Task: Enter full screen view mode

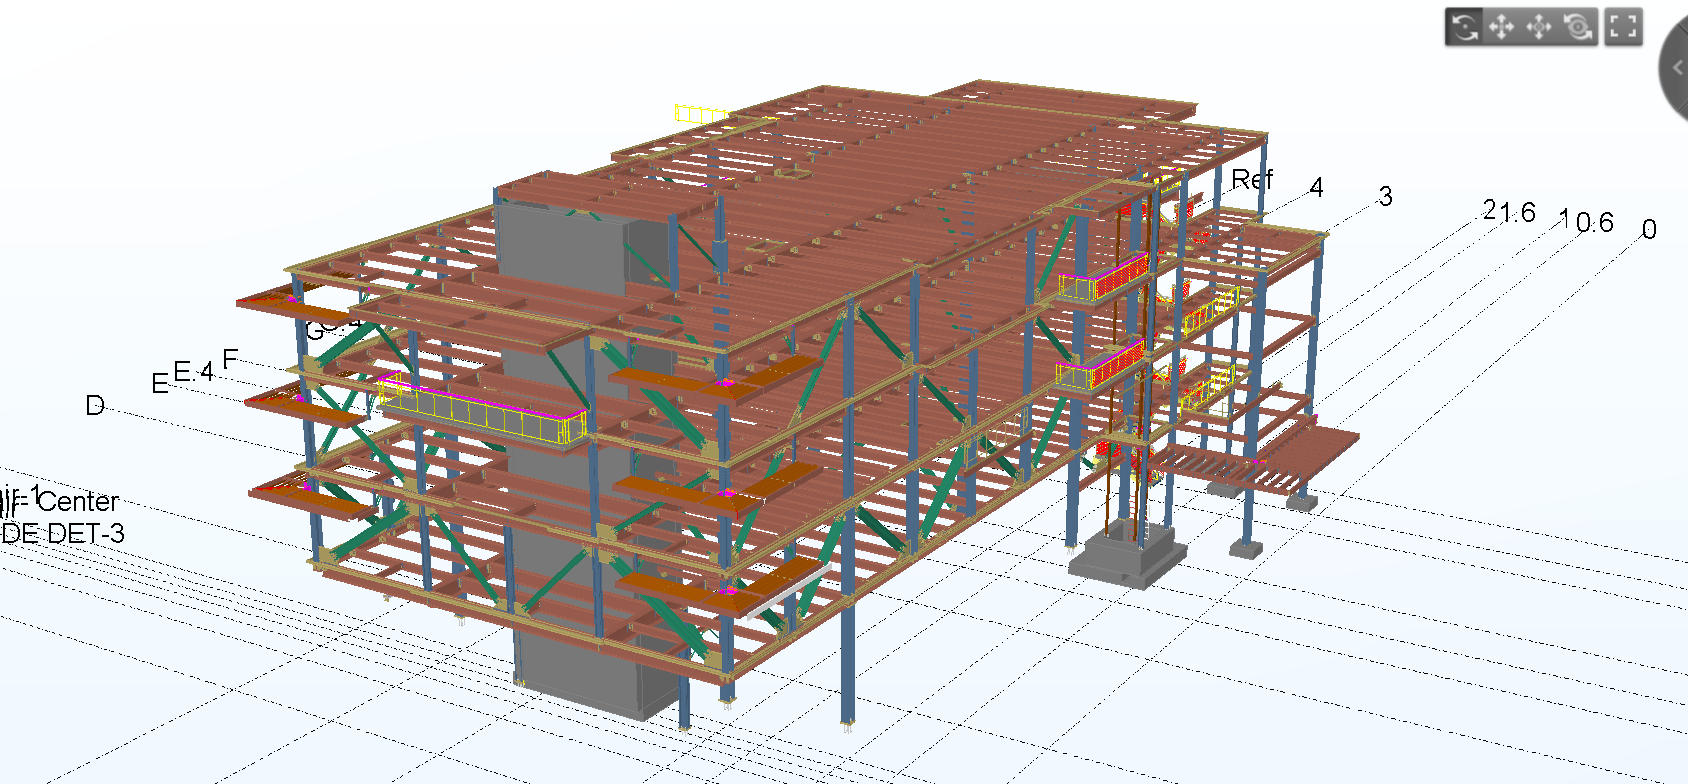Action: click(x=1623, y=27)
